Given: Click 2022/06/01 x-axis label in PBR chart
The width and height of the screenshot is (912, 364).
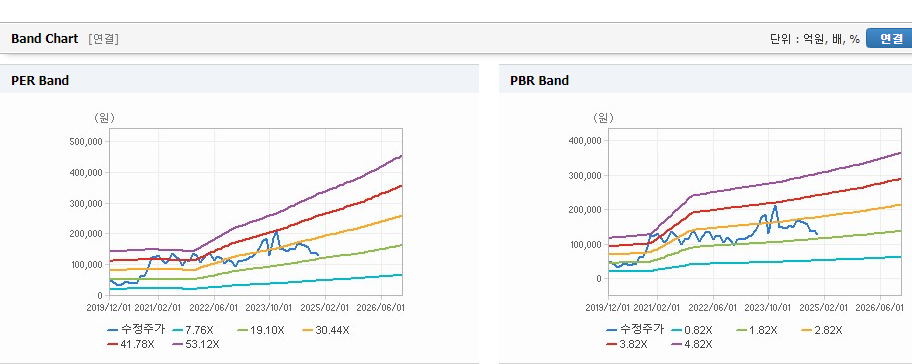Looking at the screenshot, I should click(713, 307).
